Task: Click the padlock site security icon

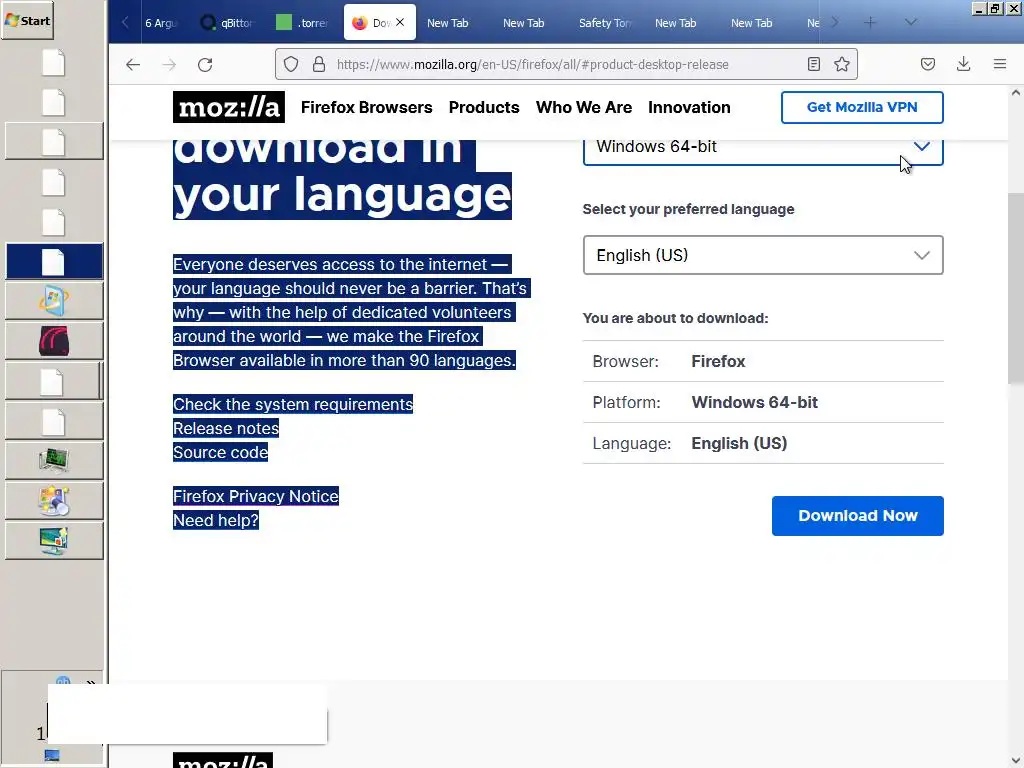Action: [x=319, y=64]
